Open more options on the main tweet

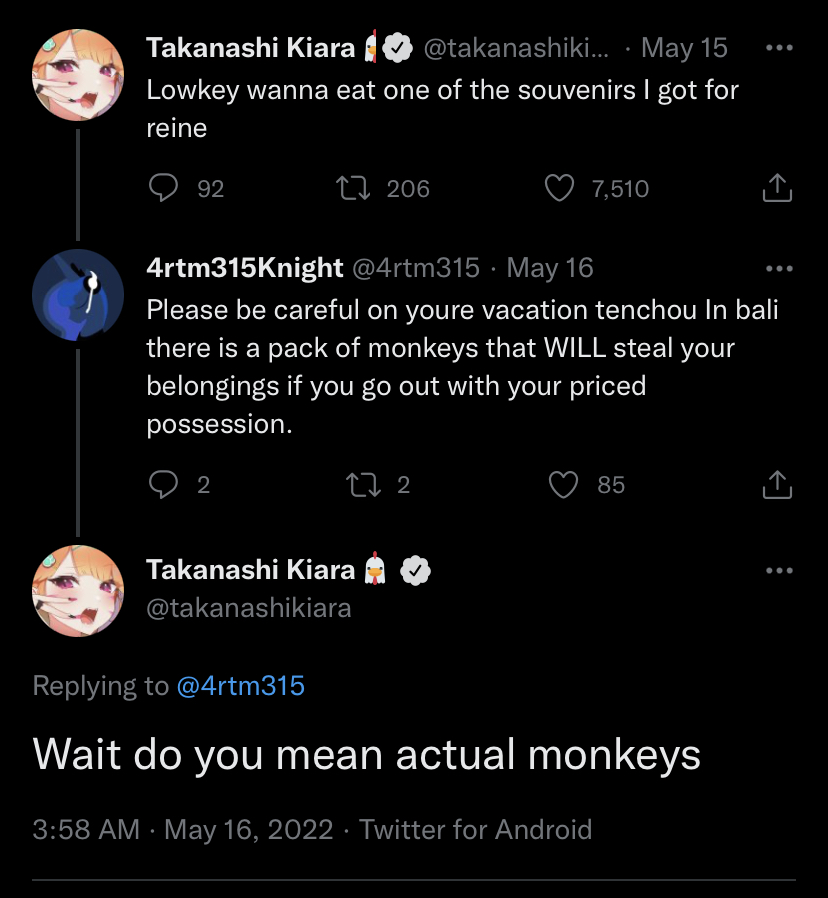778,570
